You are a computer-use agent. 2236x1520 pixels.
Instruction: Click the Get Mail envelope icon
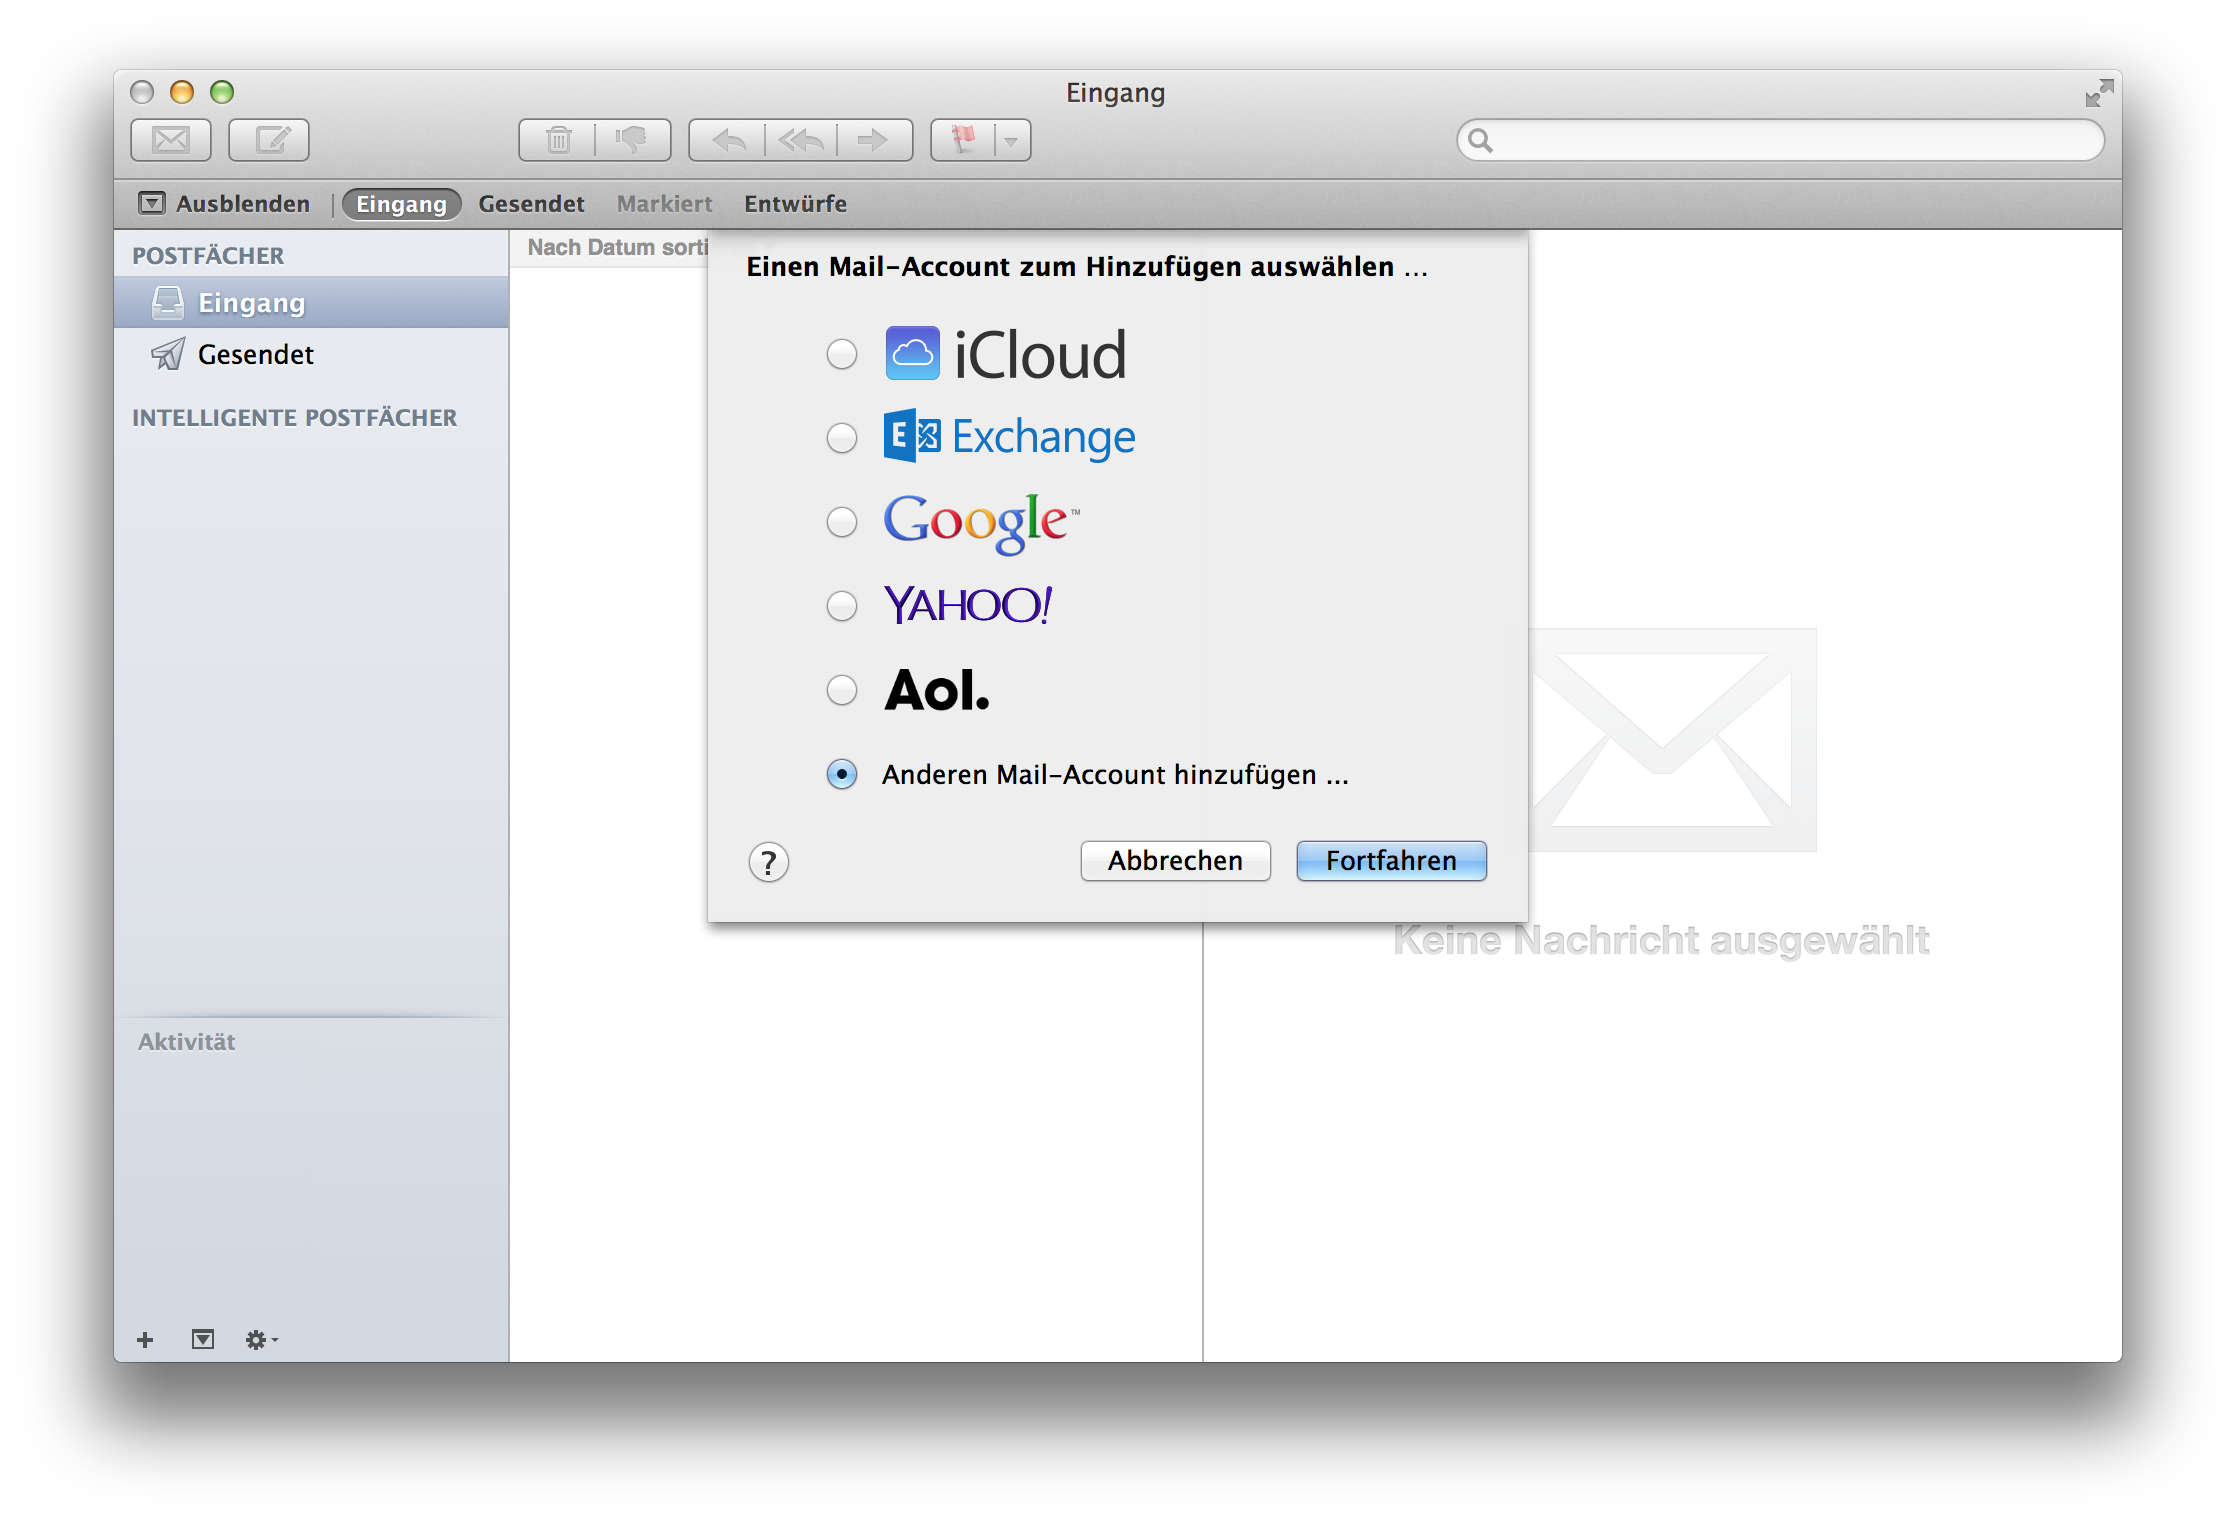(170, 140)
